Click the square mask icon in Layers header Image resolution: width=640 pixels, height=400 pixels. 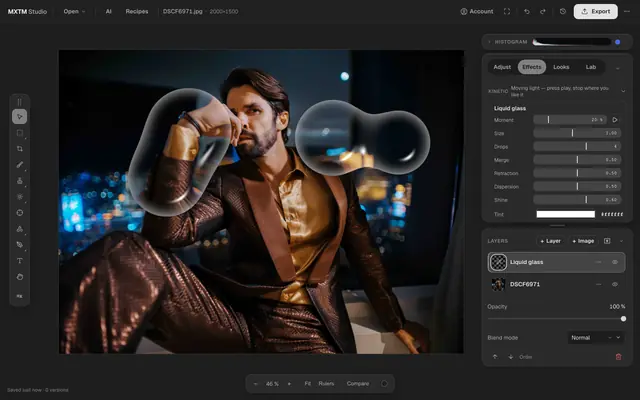(607, 241)
